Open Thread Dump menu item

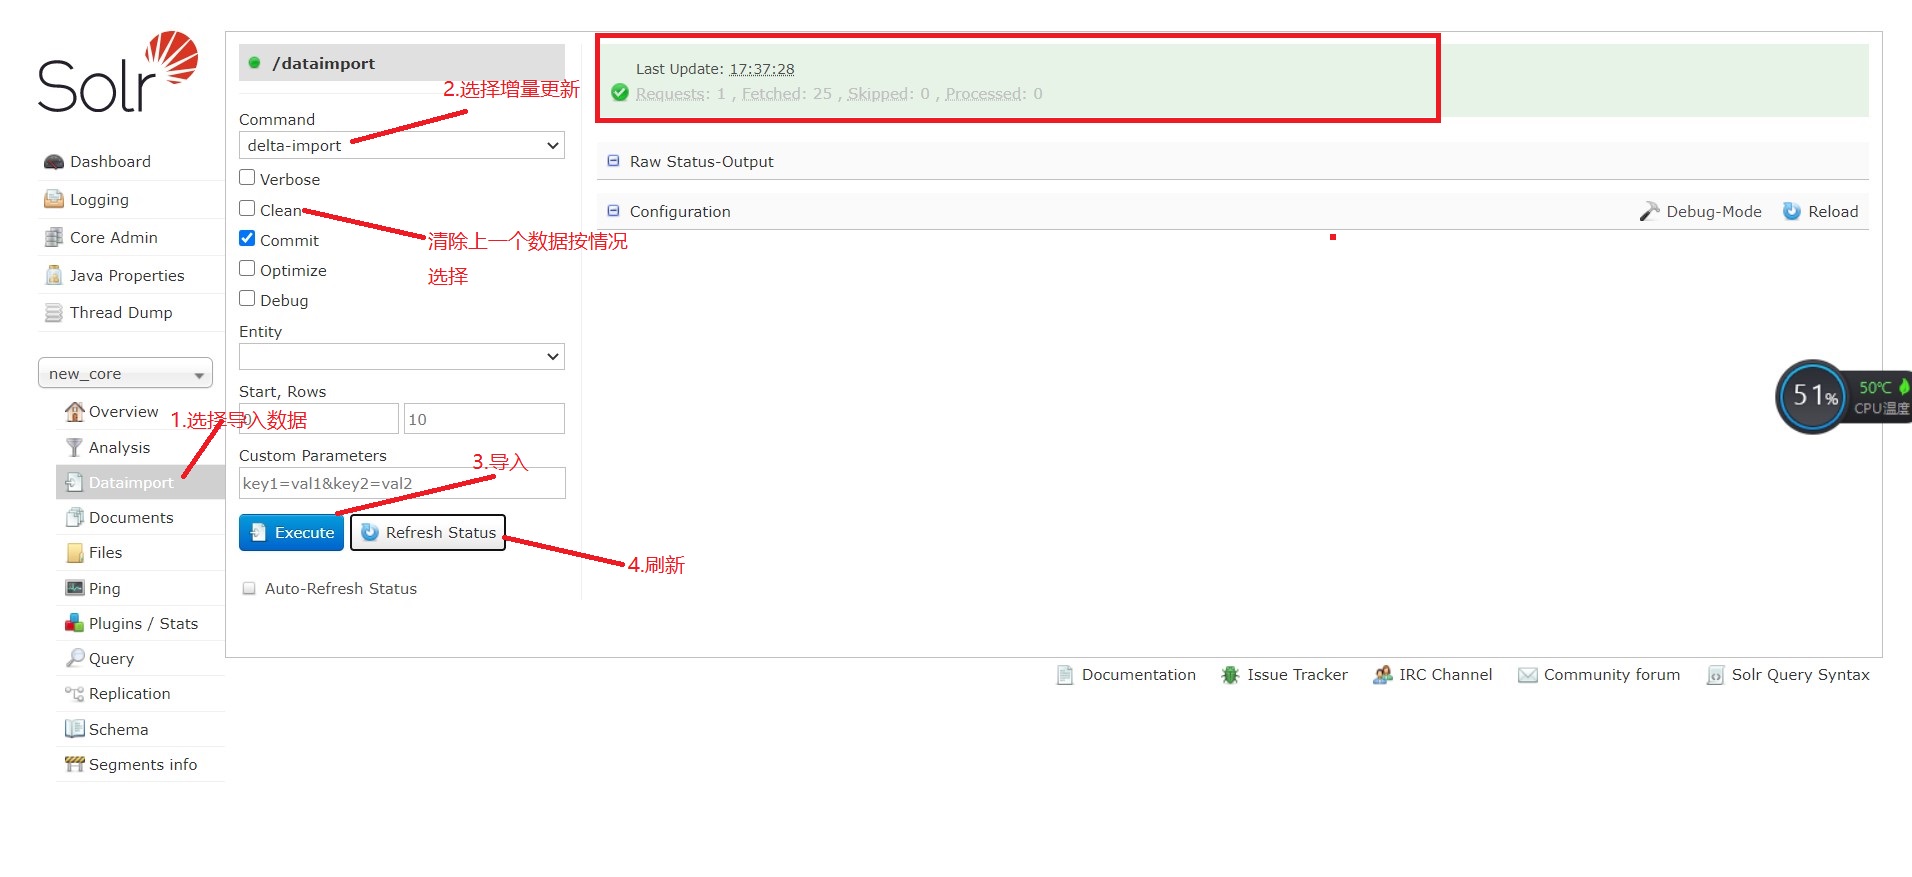point(121,313)
